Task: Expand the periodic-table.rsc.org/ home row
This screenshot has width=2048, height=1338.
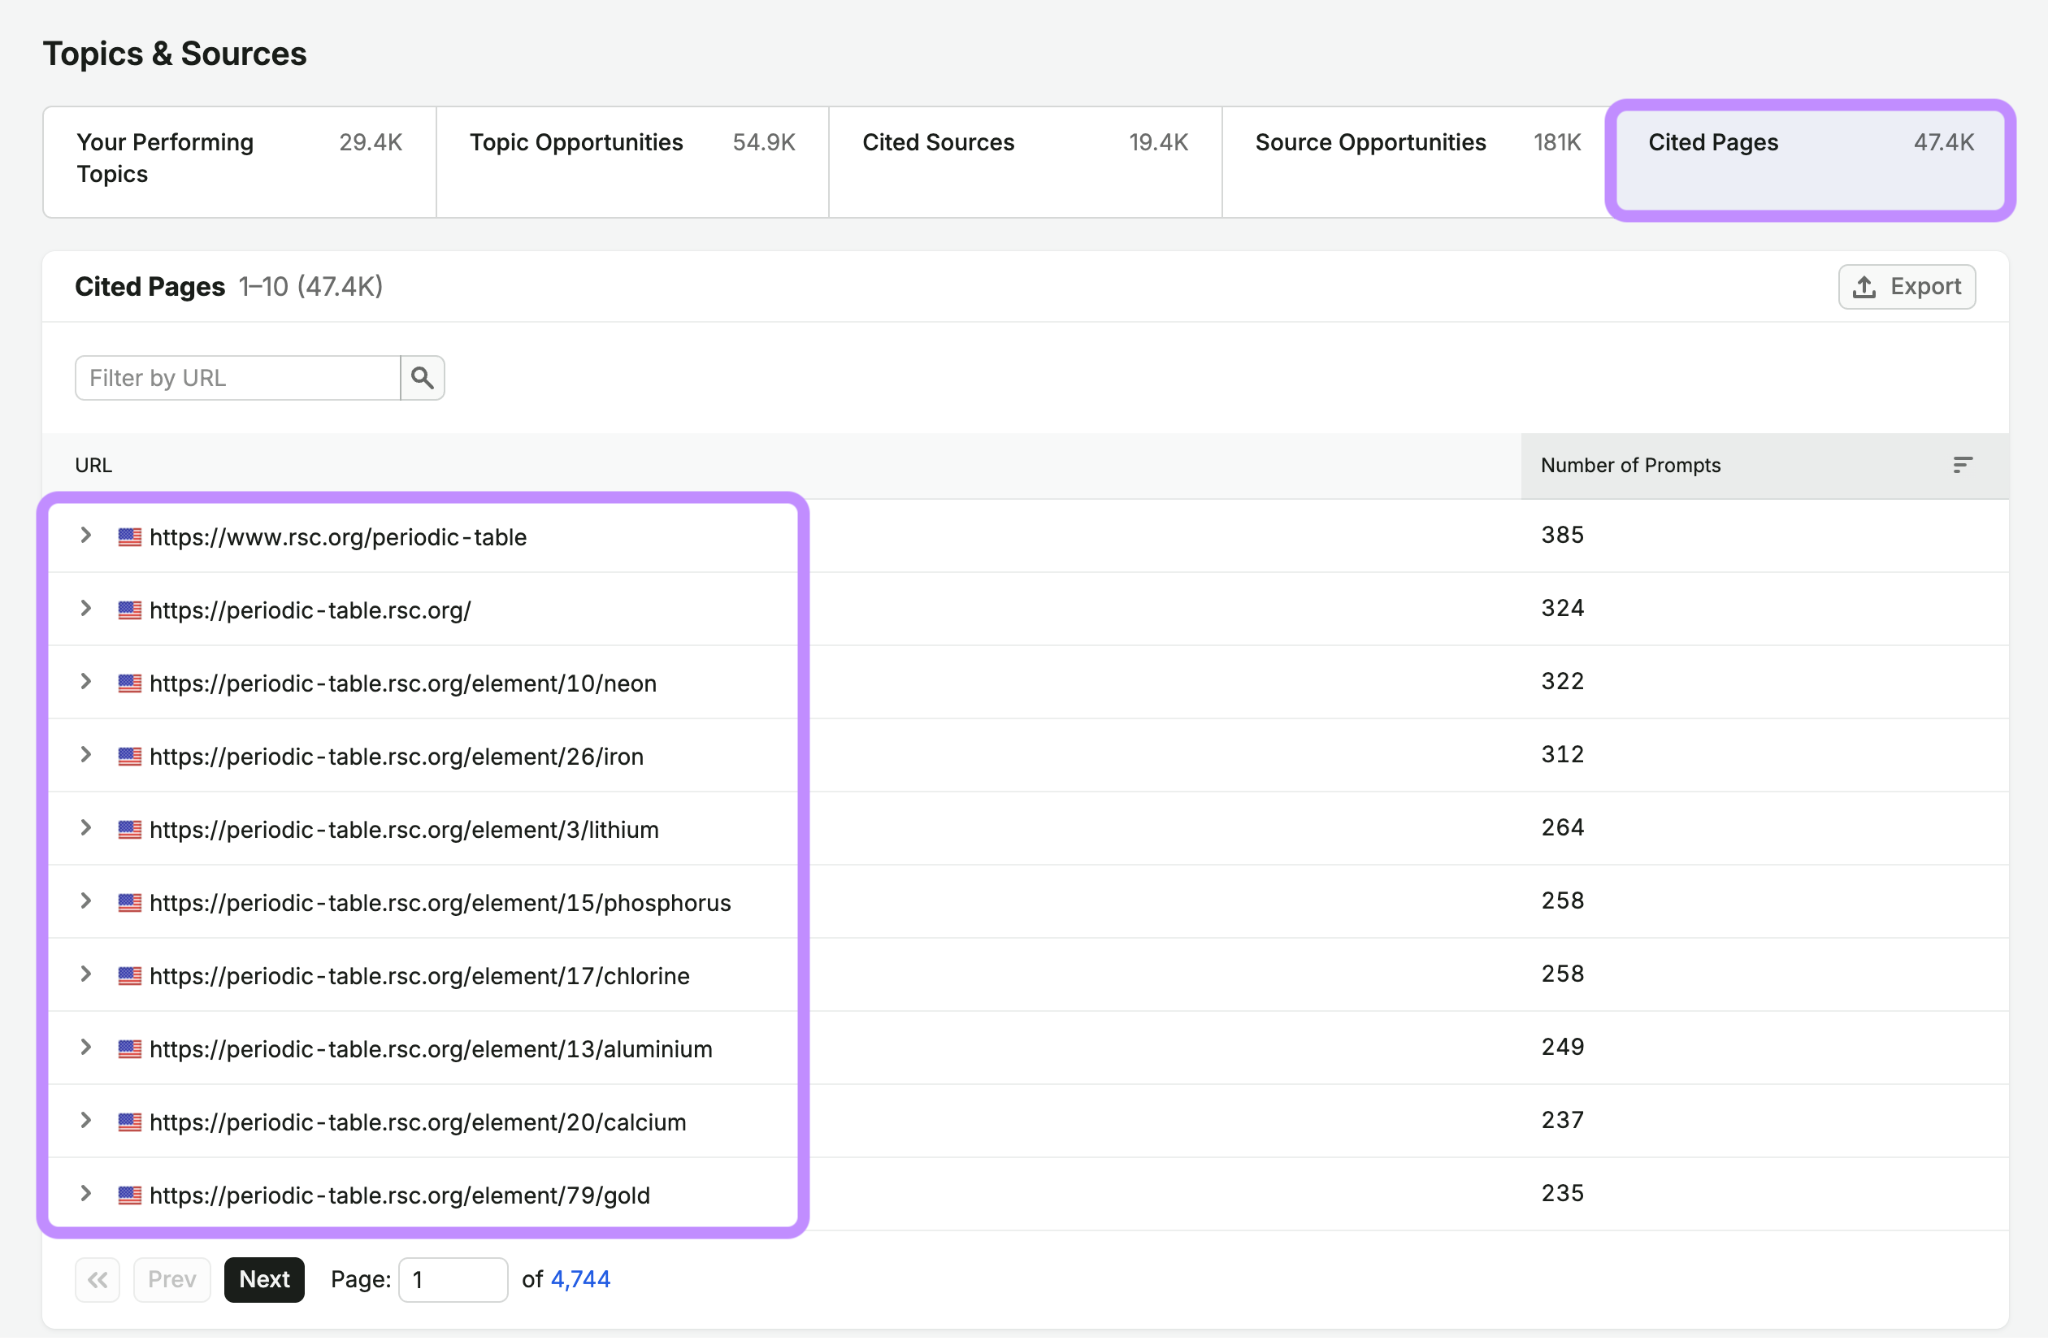Action: [x=86, y=609]
